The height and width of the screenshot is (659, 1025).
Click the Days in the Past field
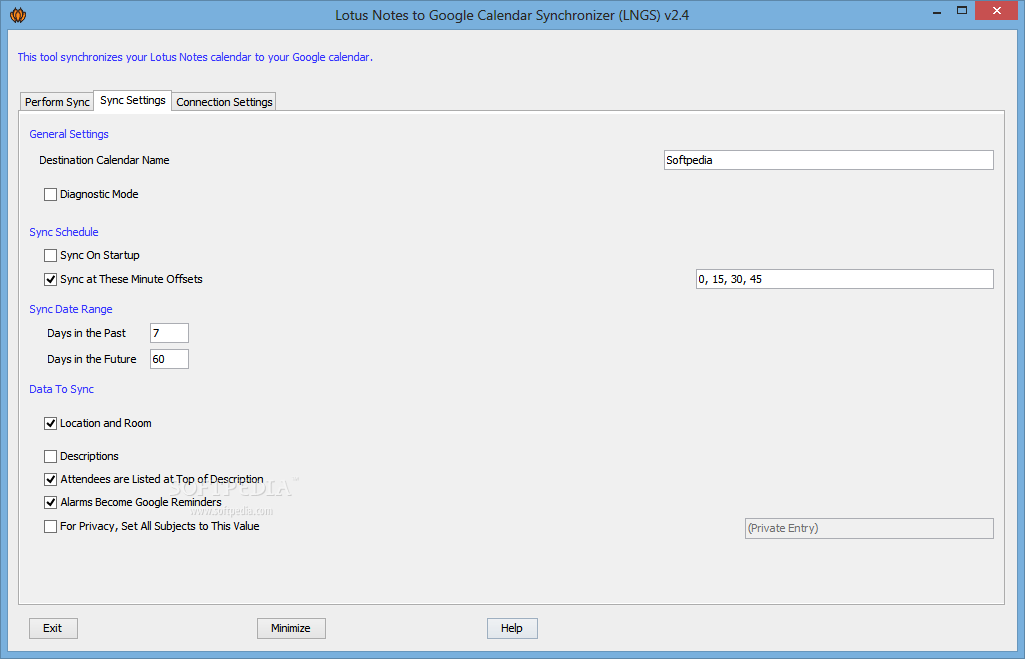pyautogui.click(x=169, y=333)
